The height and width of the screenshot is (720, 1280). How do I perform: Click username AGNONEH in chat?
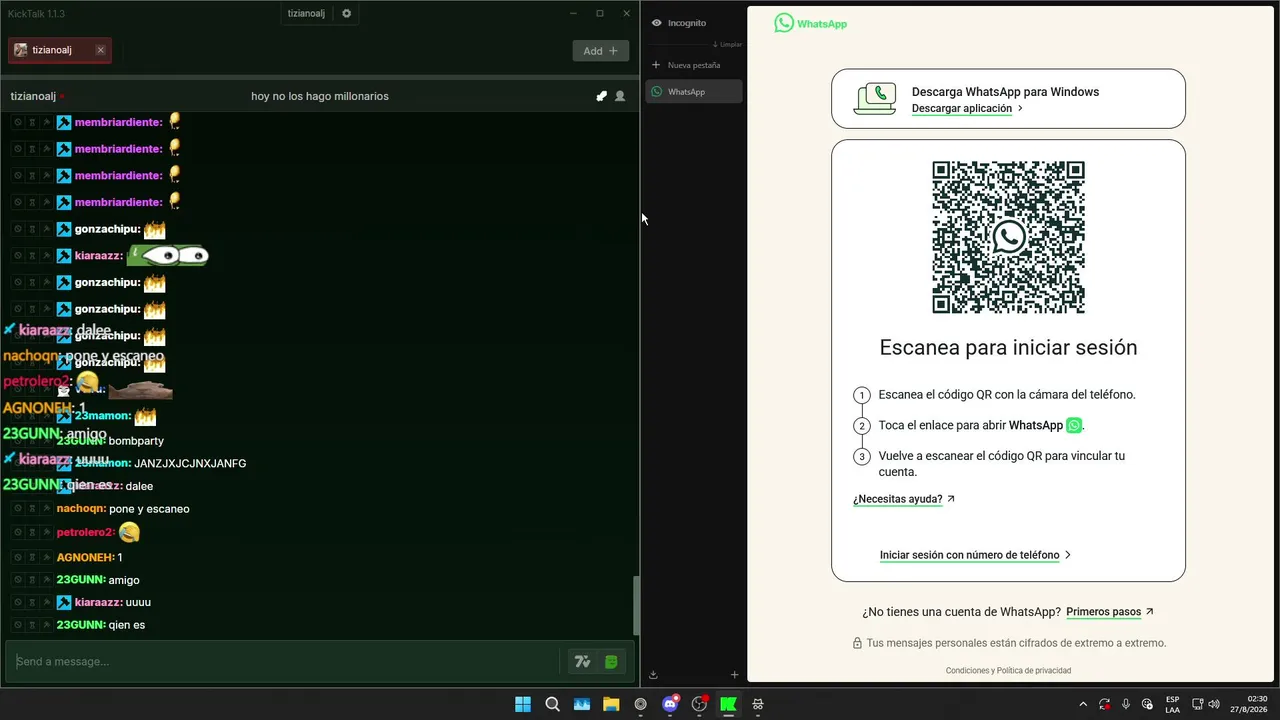click(x=86, y=557)
